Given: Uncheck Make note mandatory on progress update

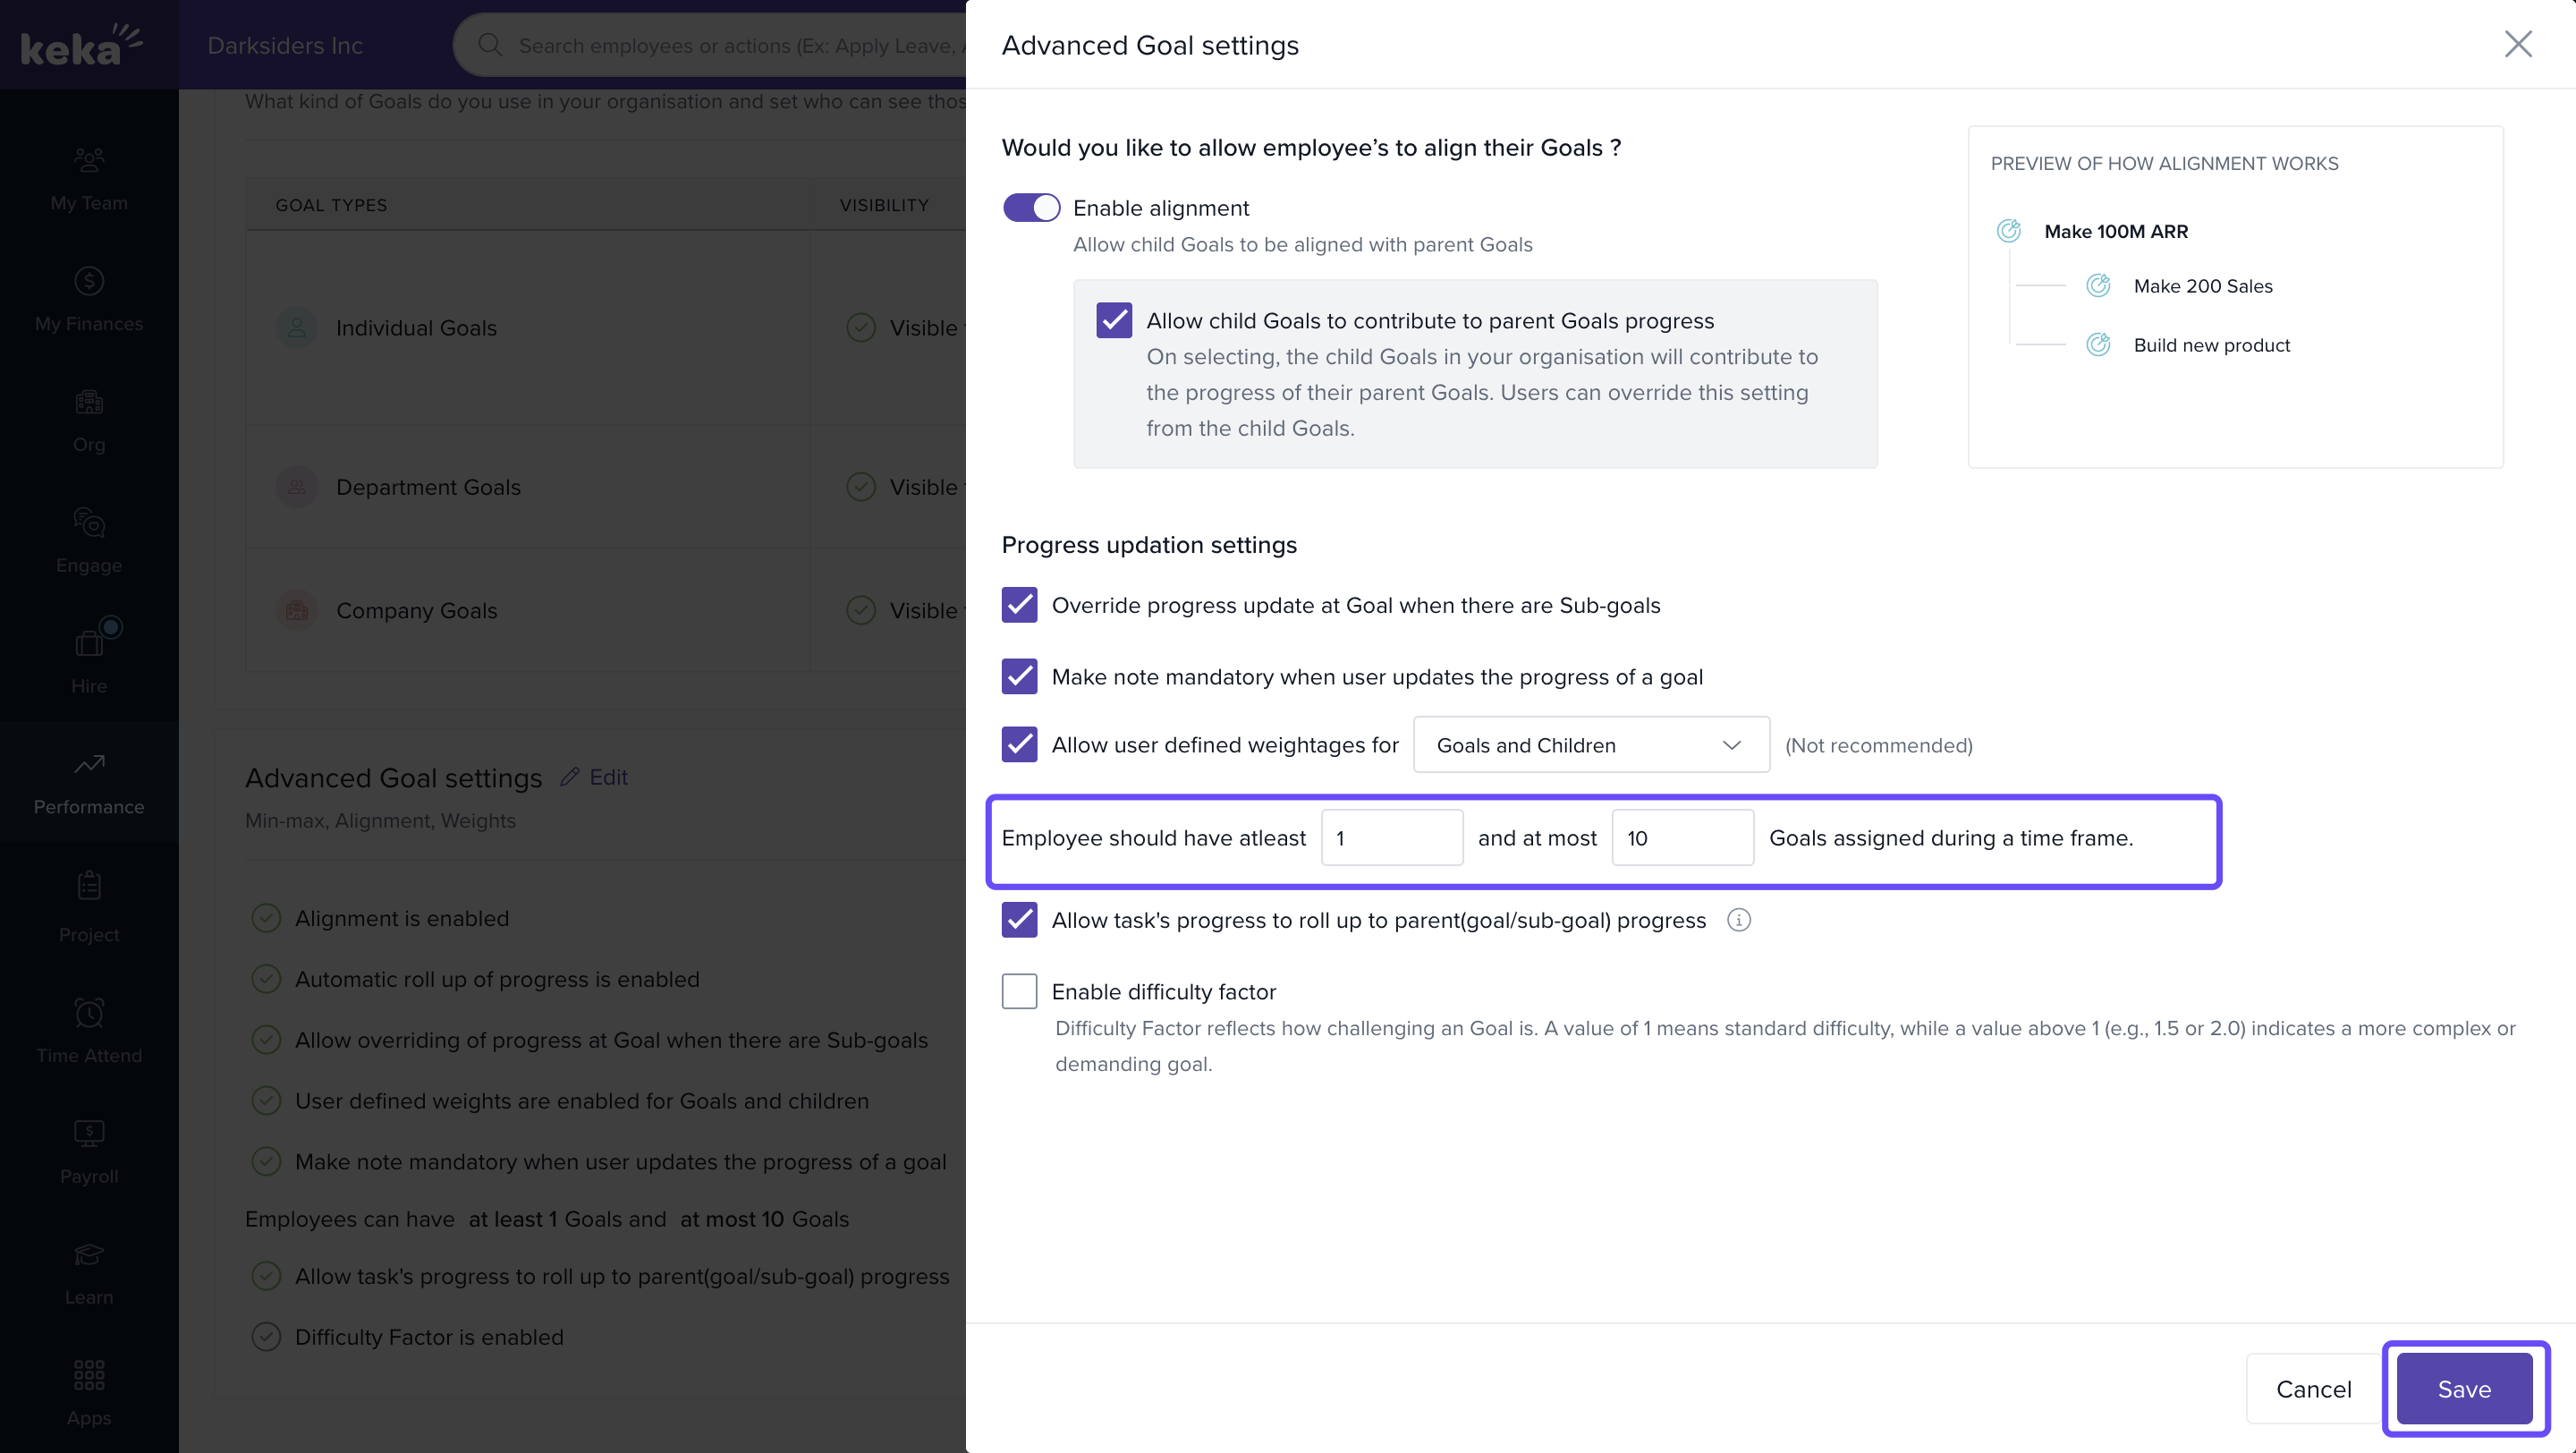Looking at the screenshot, I should point(1019,677).
